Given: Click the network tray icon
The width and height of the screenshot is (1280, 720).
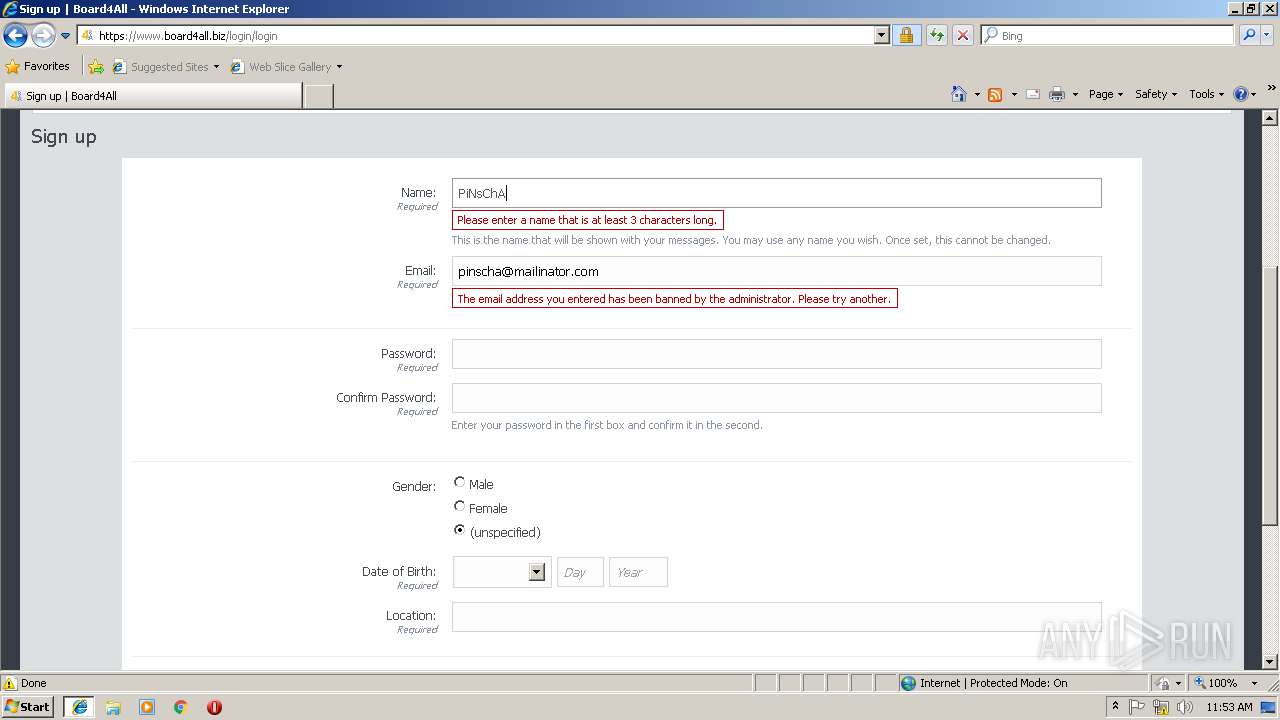Looking at the screenshot, I should [1161, 707].
